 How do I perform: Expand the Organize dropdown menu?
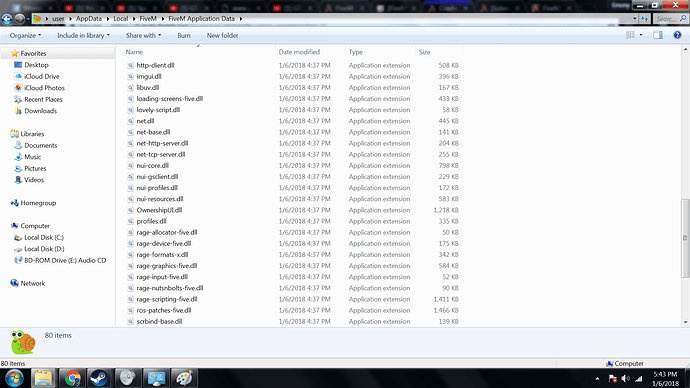tap(26, 35)
